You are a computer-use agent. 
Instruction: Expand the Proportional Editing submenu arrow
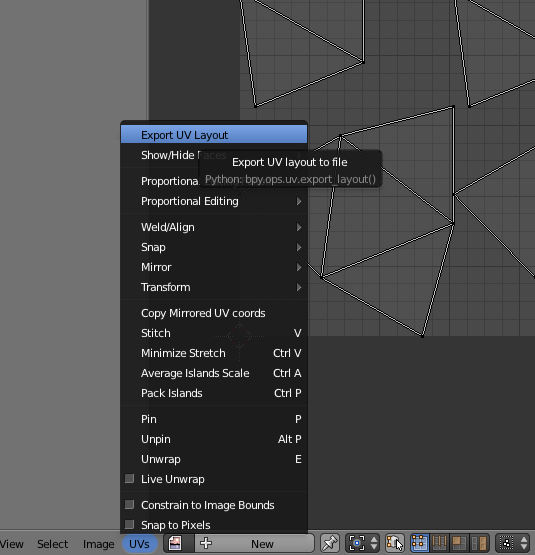pos(299,201)
